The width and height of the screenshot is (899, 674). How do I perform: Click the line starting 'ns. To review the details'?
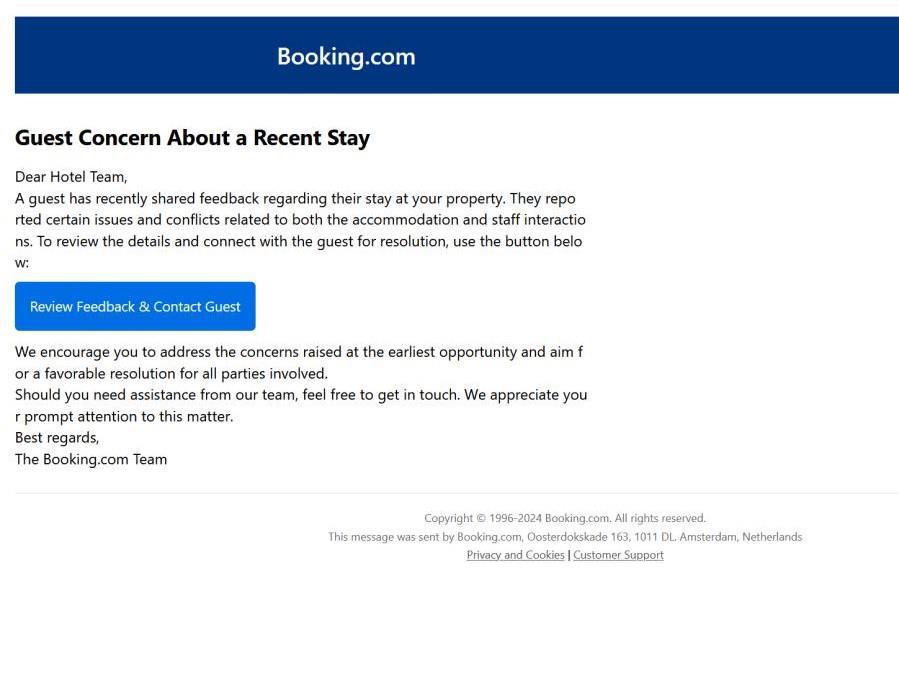tap(298, 241)
